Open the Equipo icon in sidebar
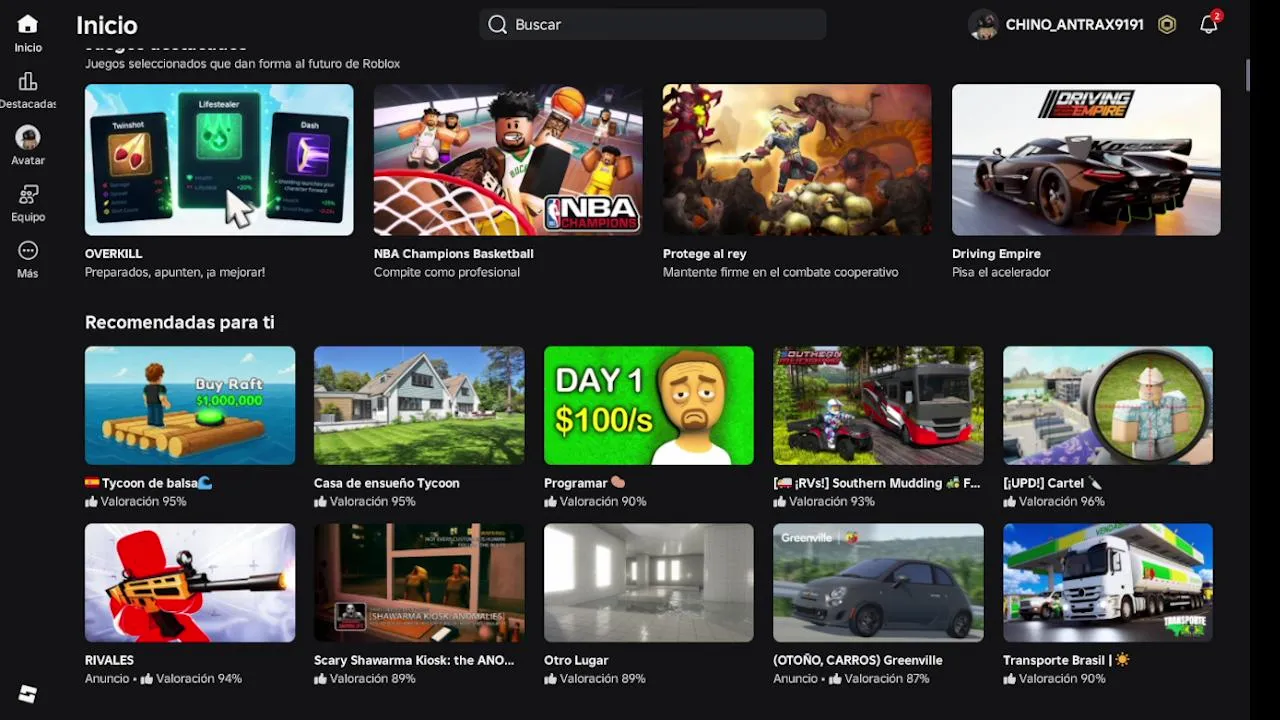 point(28,194)
